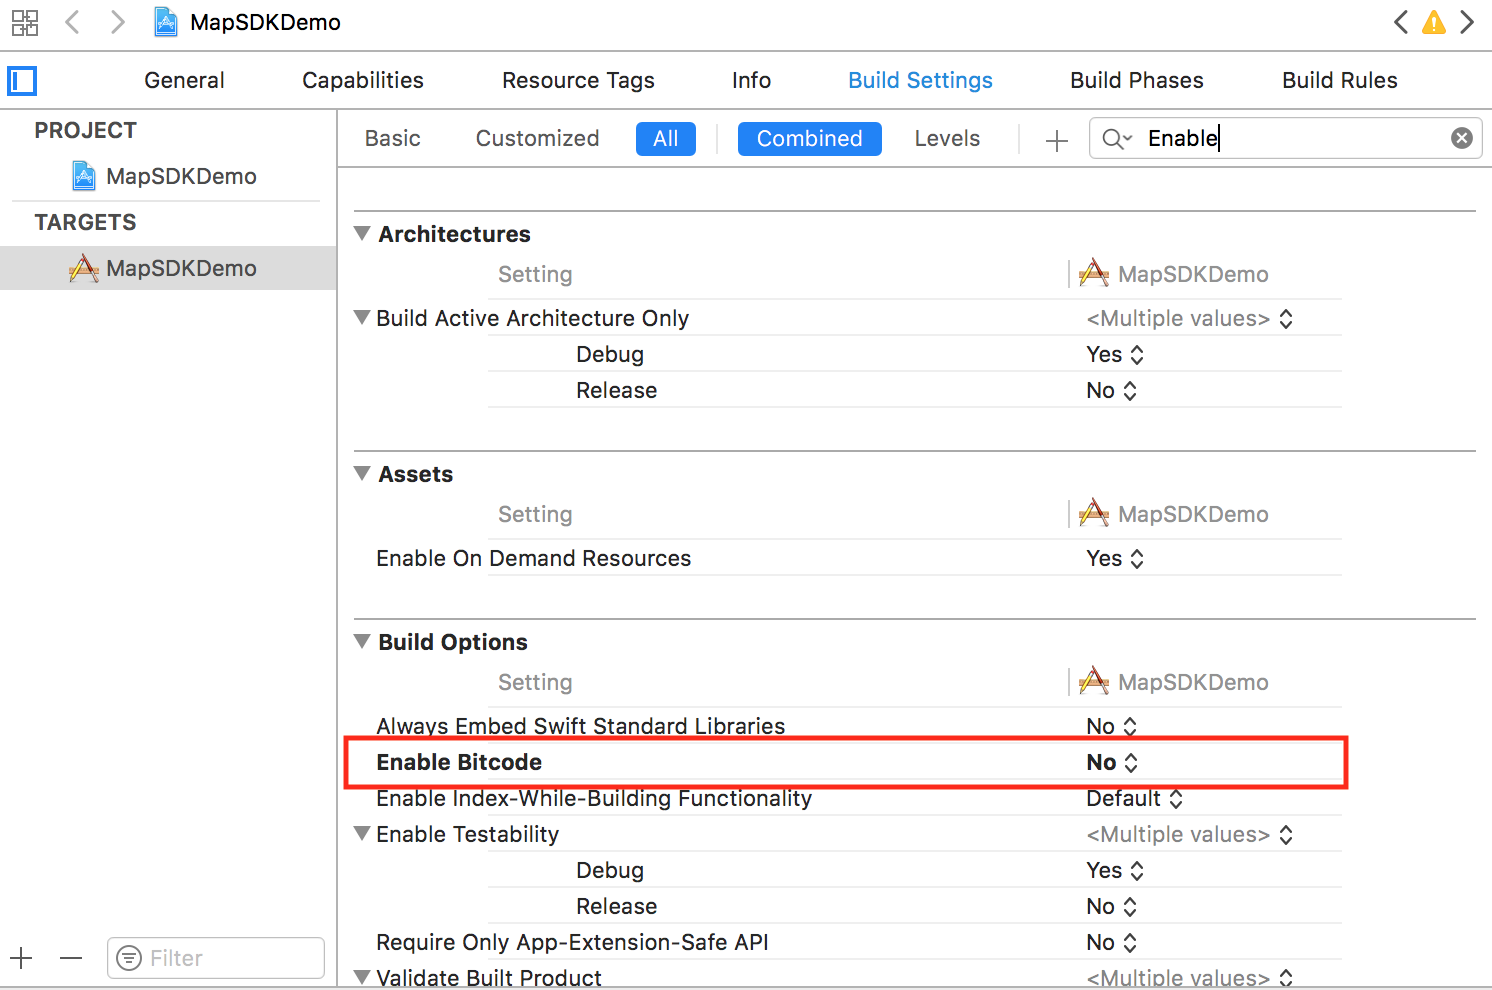This screenshot has width=1492, height=990.
Task: Select MapSDKDemo under PROJECT
Action: pos(181,176)
